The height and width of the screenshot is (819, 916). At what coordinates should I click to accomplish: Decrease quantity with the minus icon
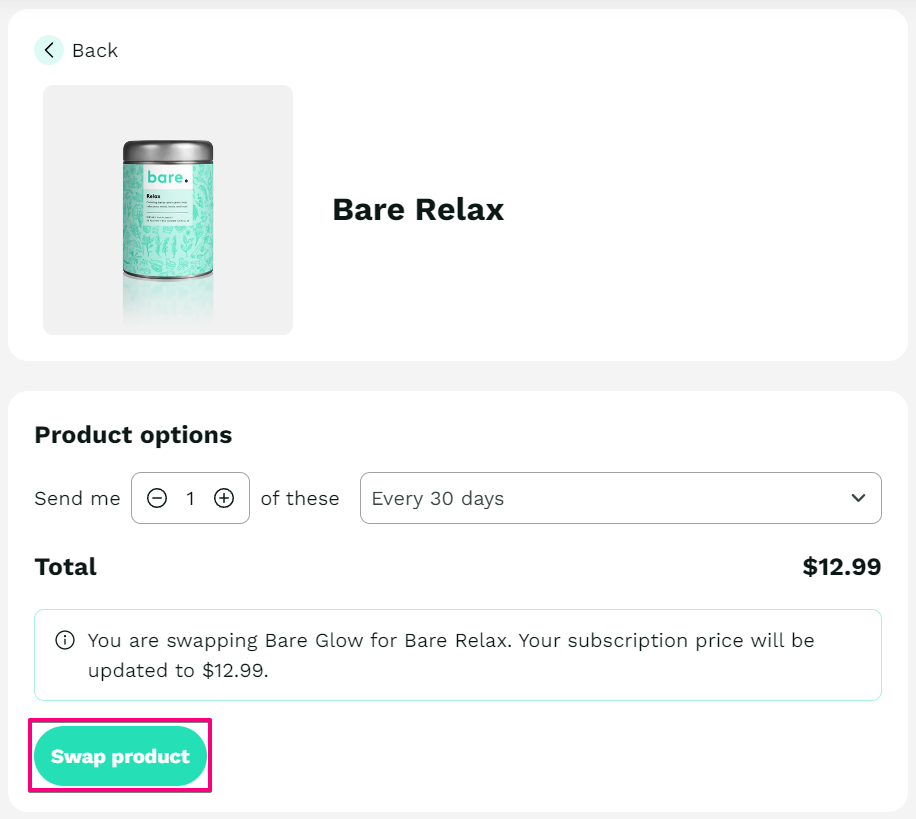coord(157,498)
